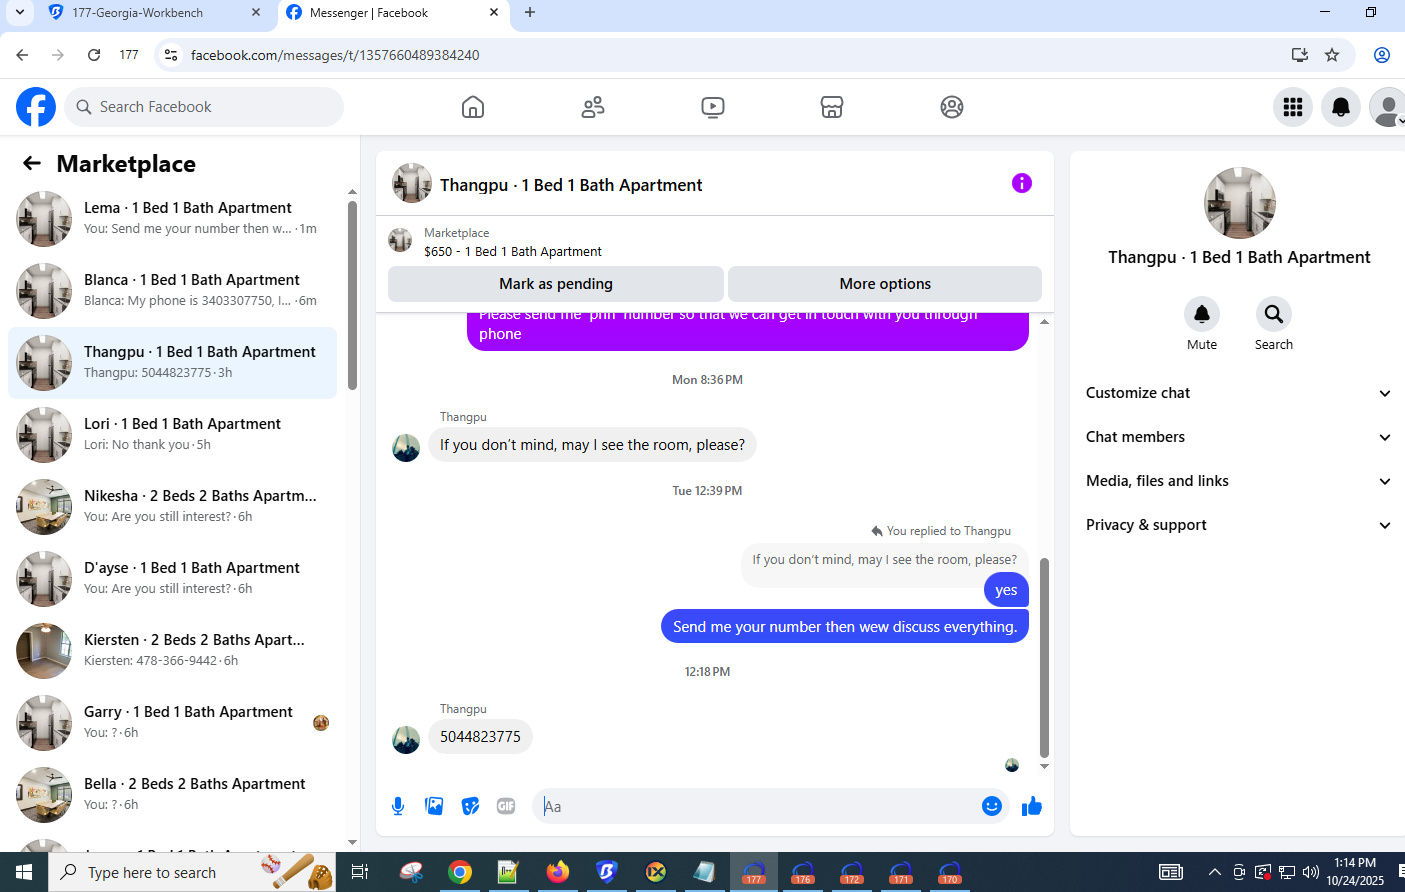Expand the Customize chat section
Viewport: 1405px width, 892px height.
tap(1239, 393)
